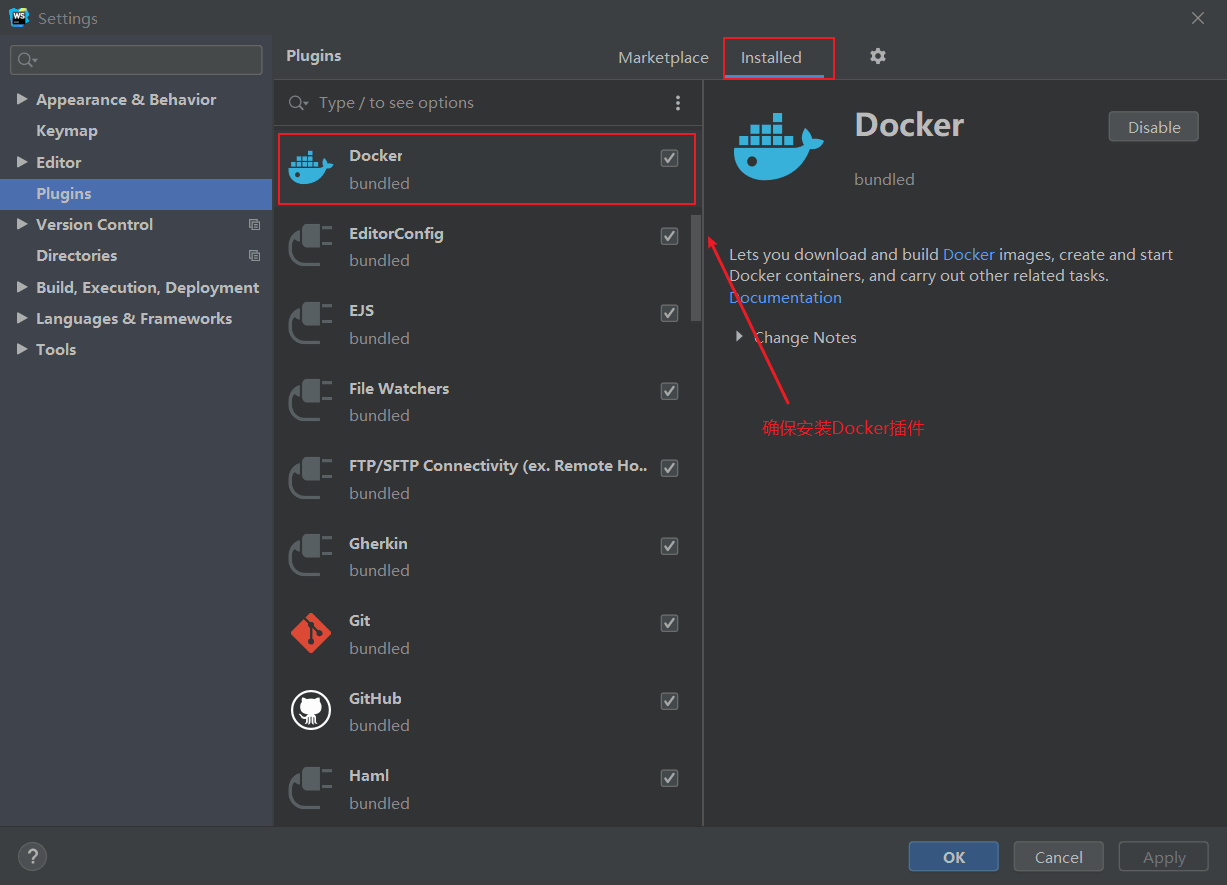Open the Docker Documentation link

(x=785, y=297)
